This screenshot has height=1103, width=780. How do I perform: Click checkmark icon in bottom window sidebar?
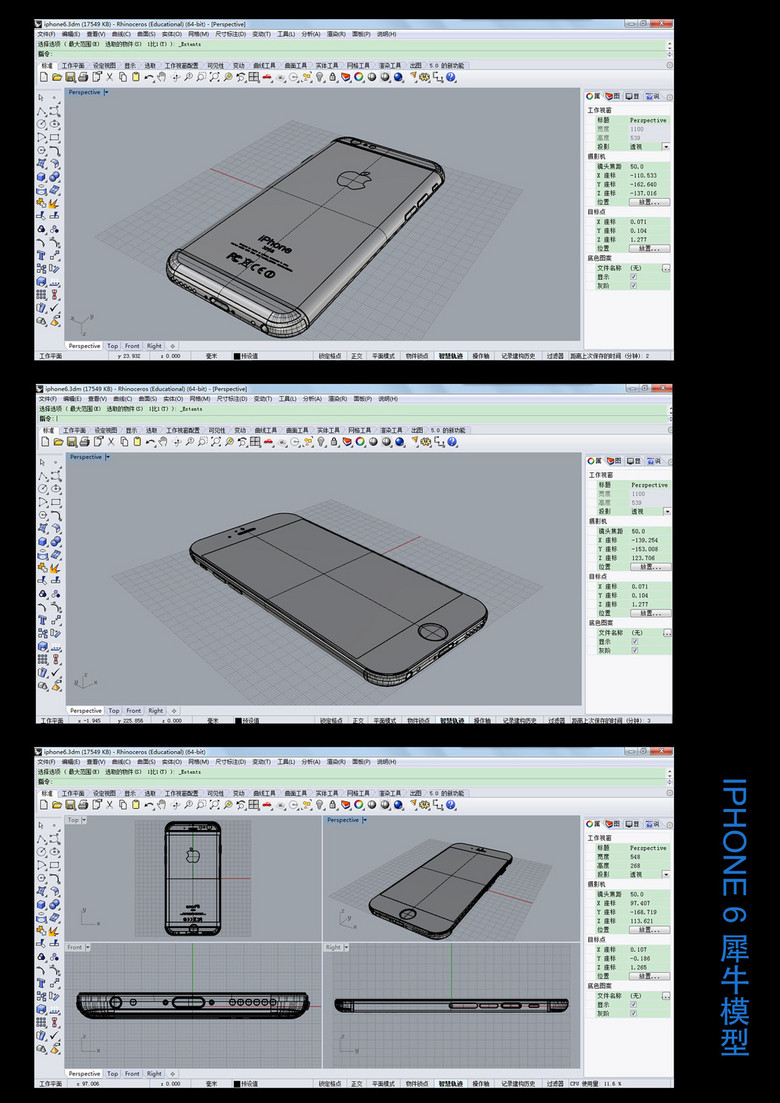click(x=55, y=1034)
